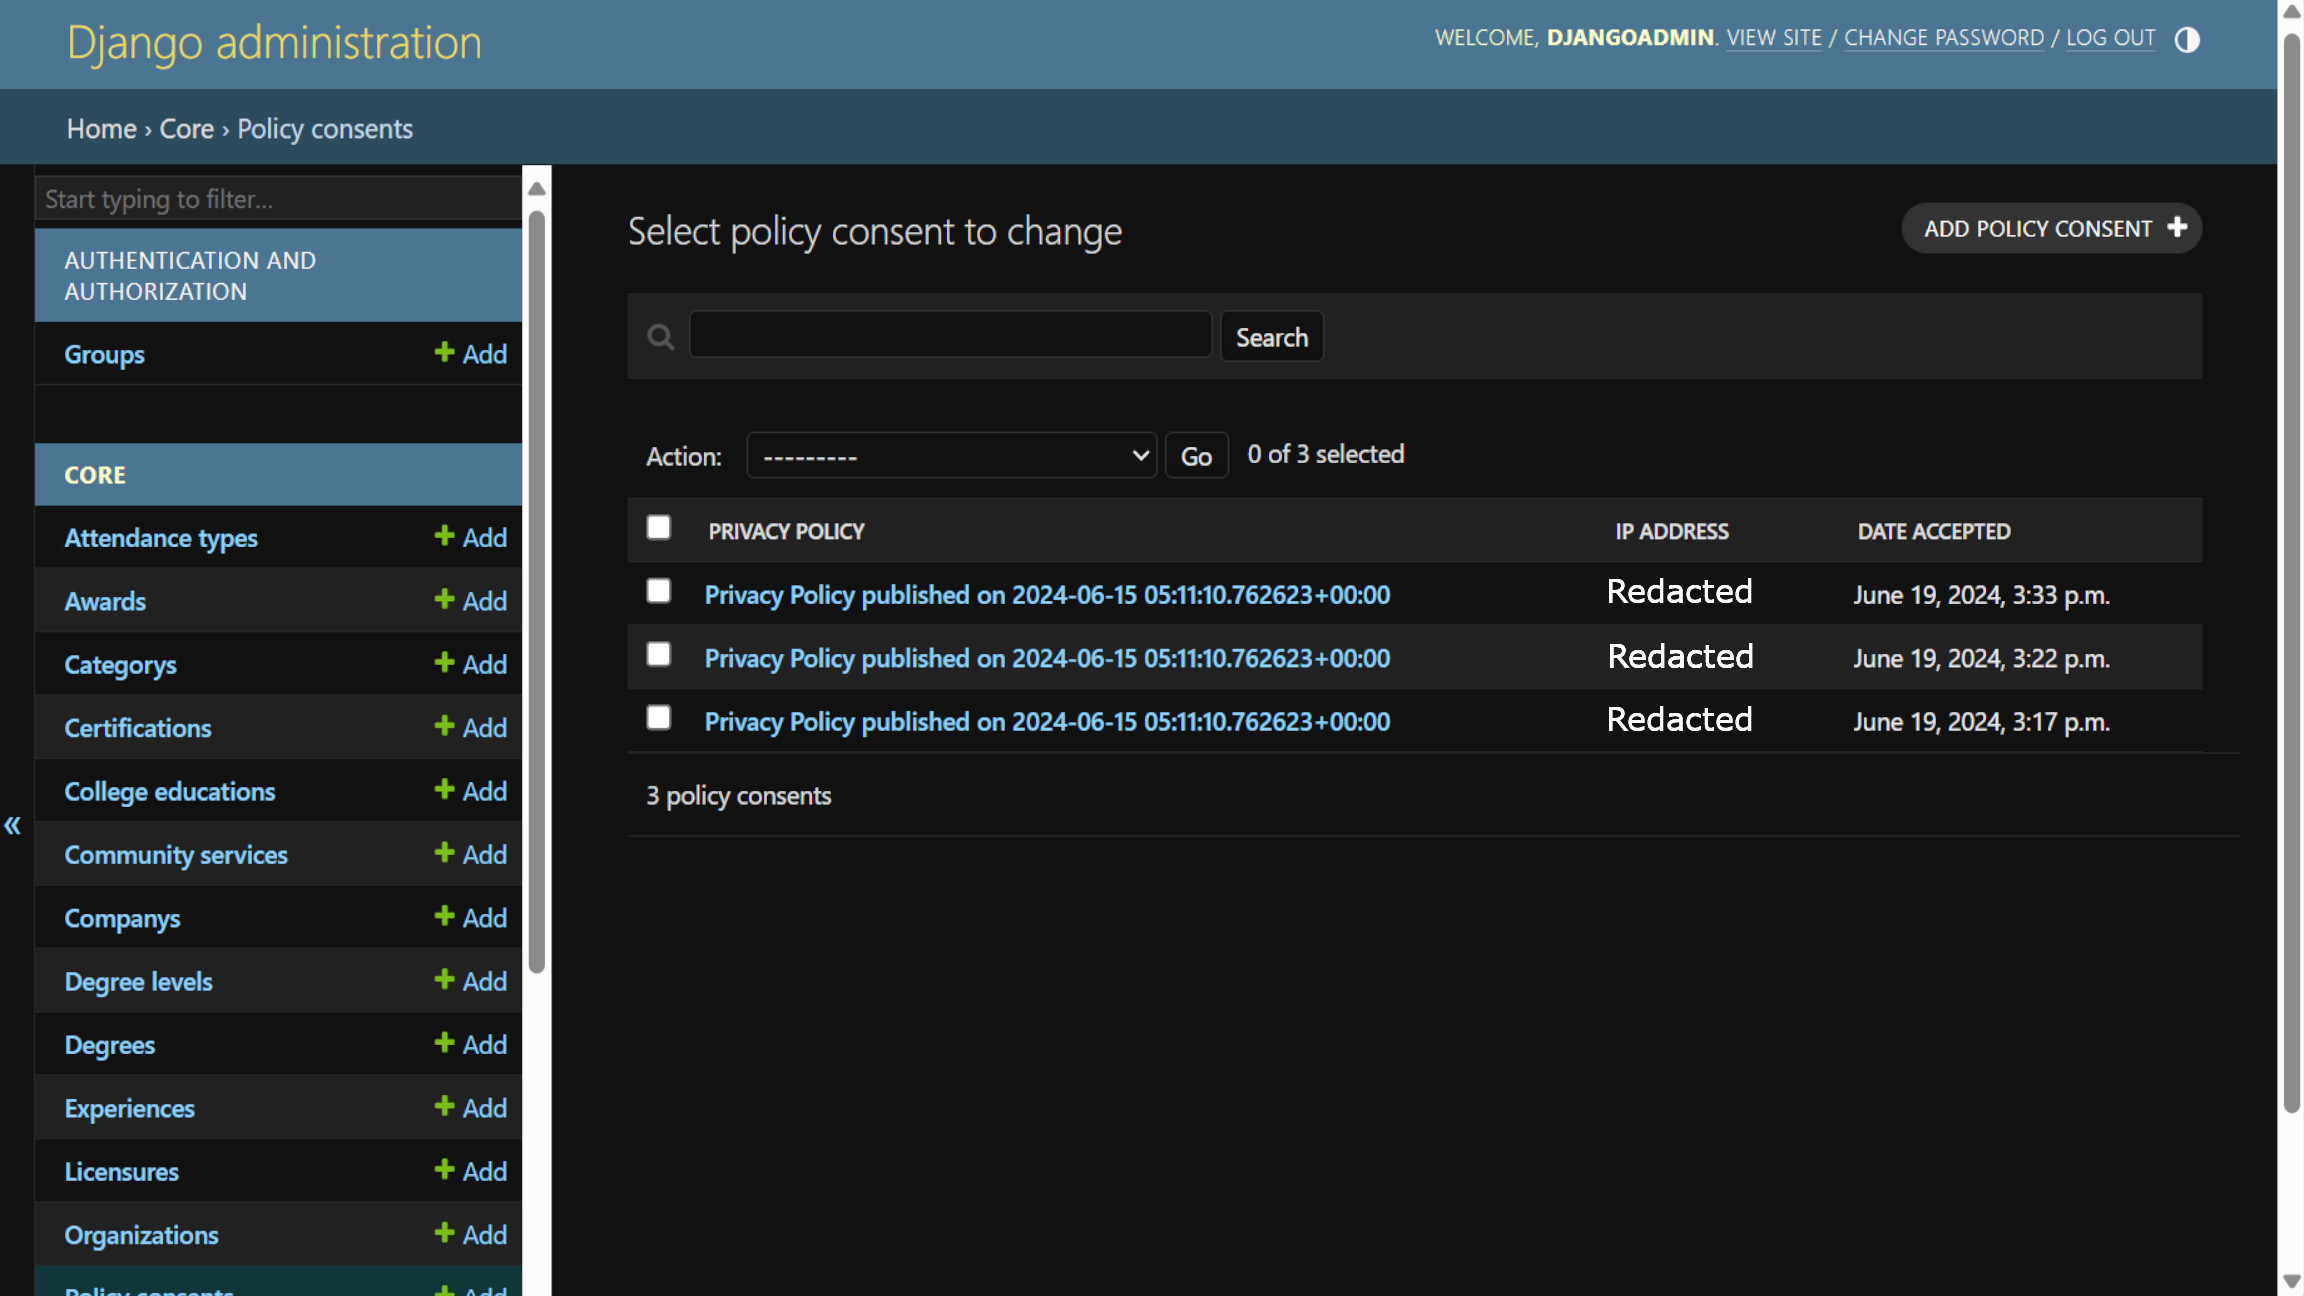2304x1296 pixels.
Task: Open Degrees in sidebar
Action: pos(110,1045)
